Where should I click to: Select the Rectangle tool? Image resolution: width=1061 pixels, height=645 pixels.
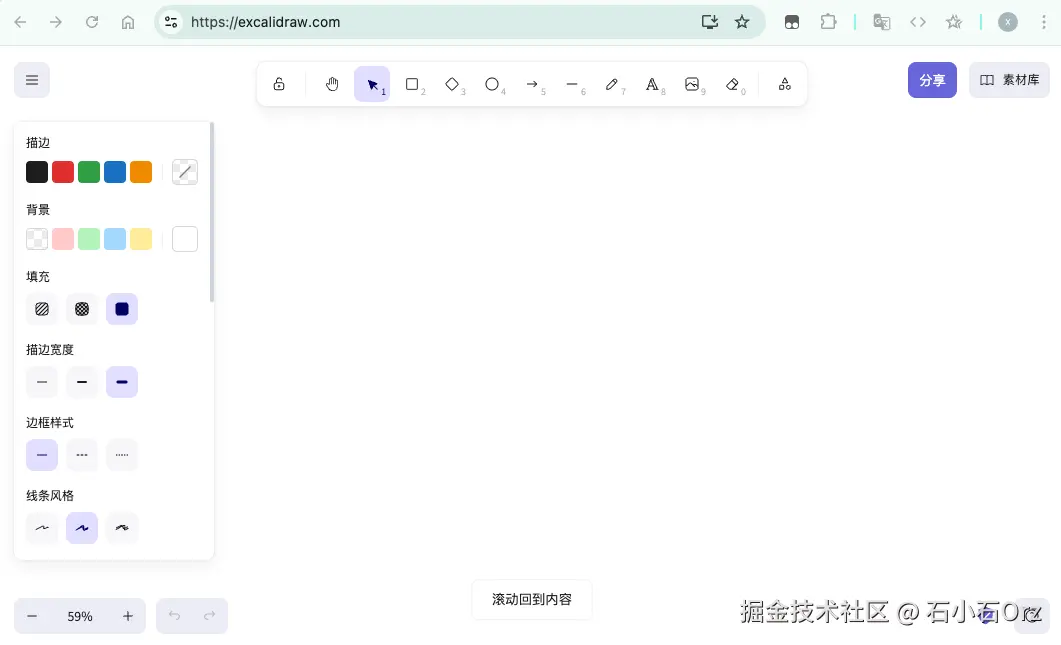point(412,84)
